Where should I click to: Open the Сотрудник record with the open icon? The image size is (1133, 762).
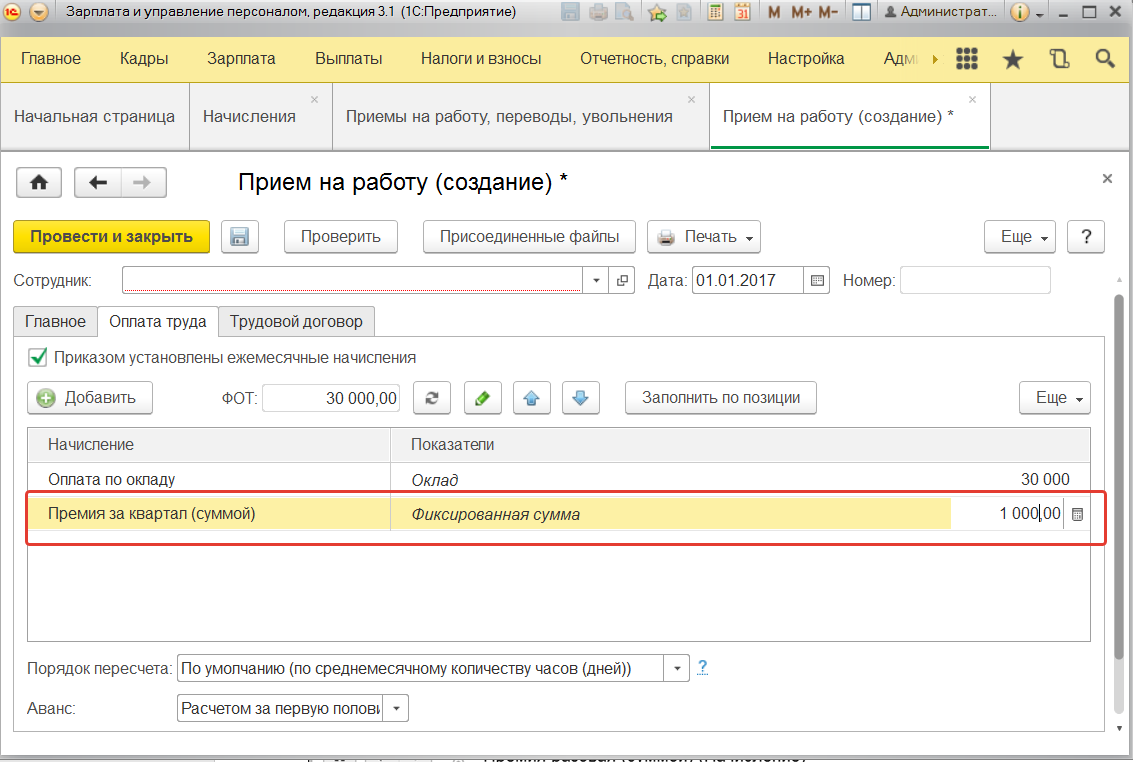pos(622,280)
